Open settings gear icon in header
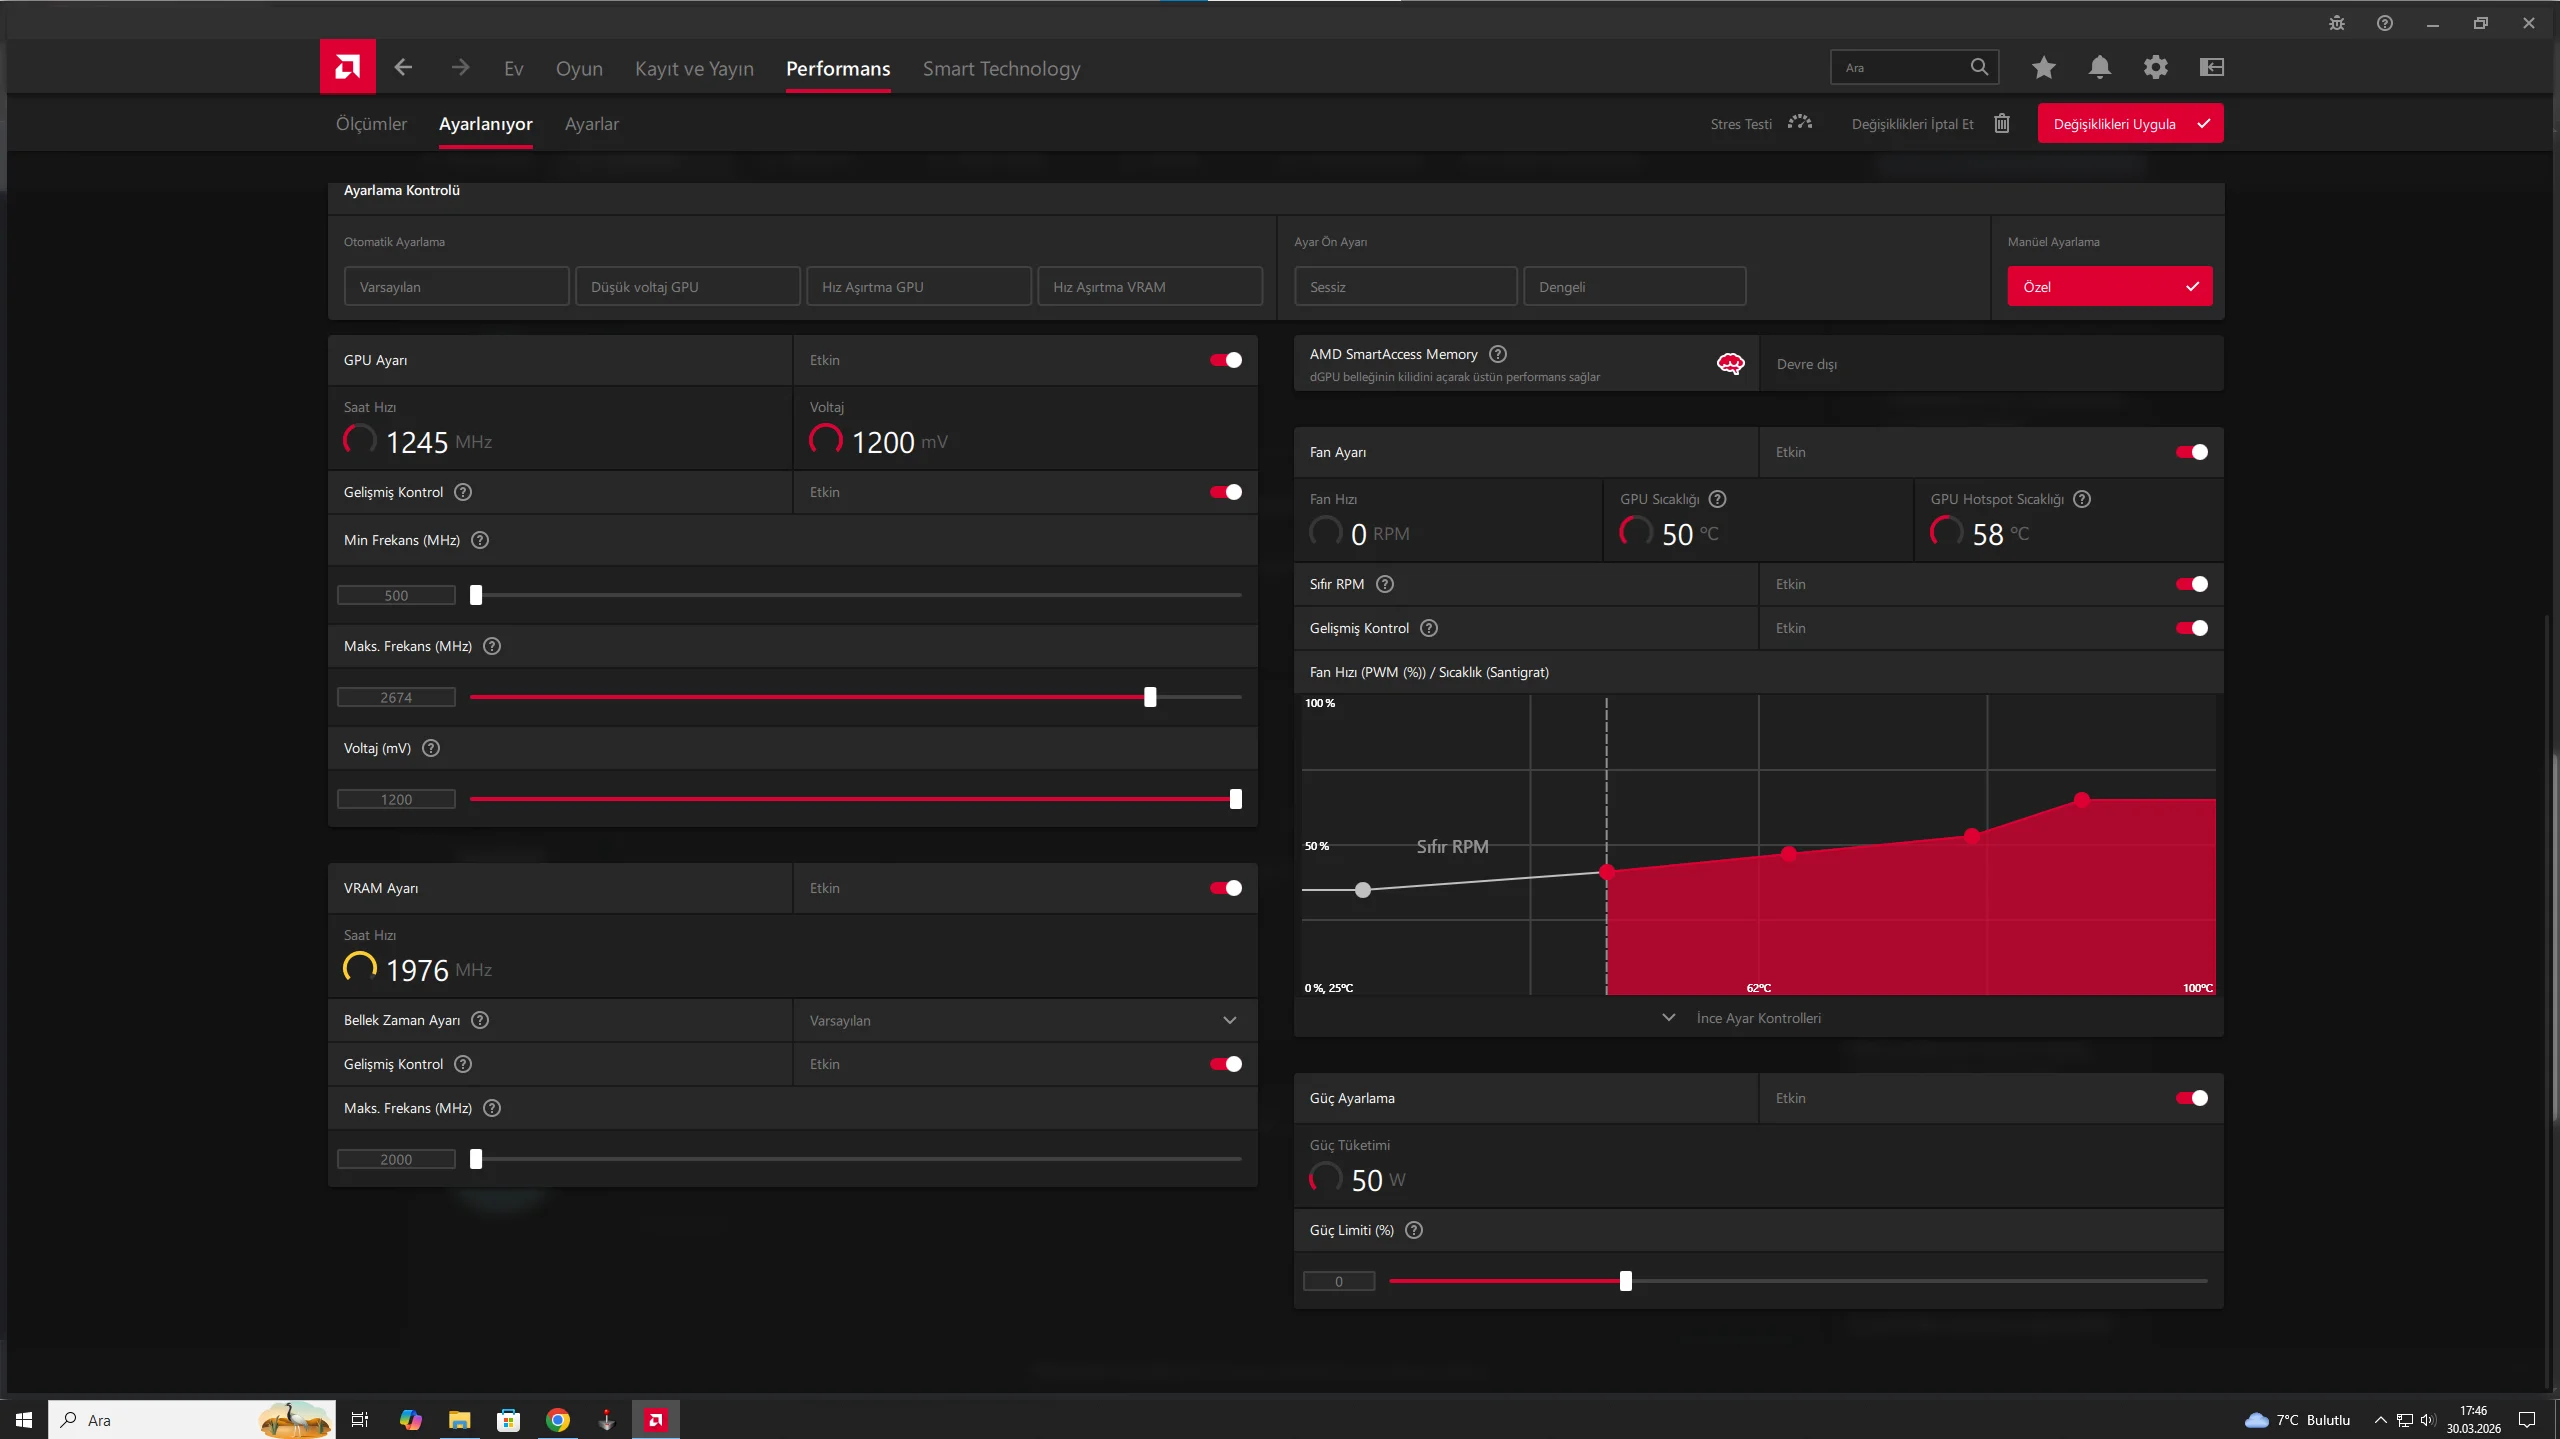This screenshot has width=2560, height=1439. [2155, 67]
